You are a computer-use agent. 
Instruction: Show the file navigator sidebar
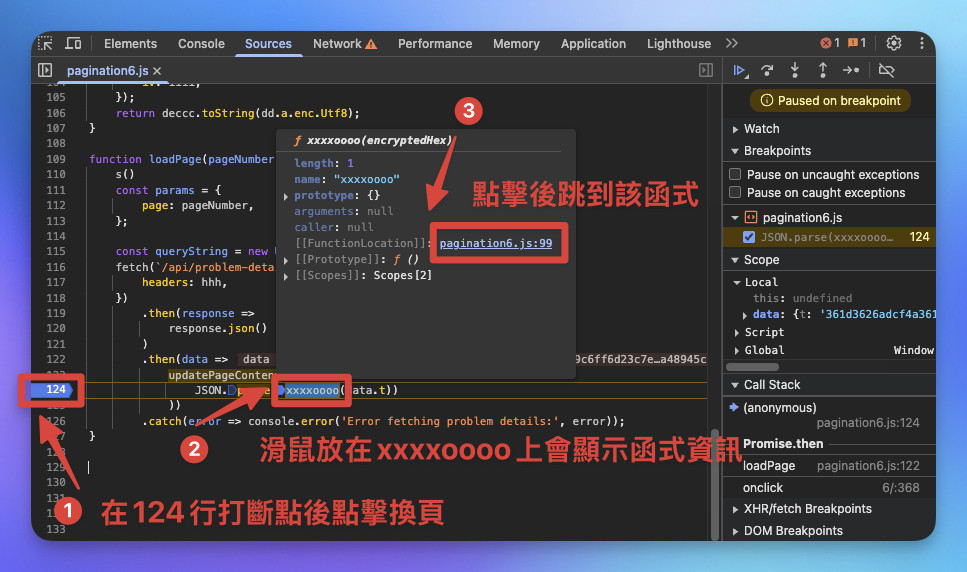click(45, 70)
